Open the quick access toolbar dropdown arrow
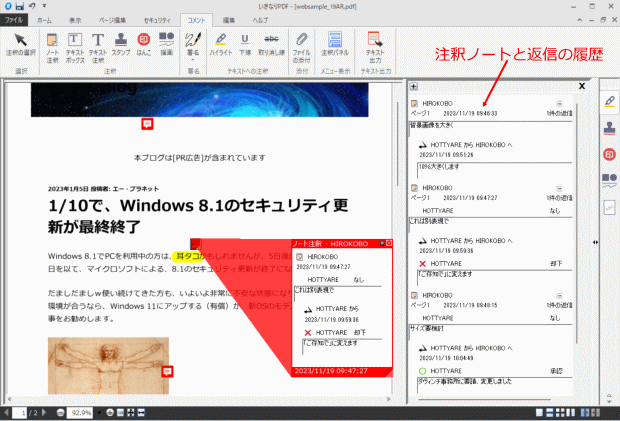The width and height of the screenshot is (620, 421). [44, 6]
